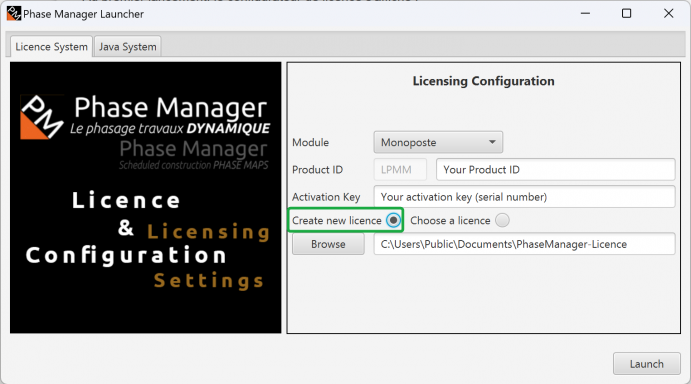Screen dimensions: 691x384
Task: Click the licence folder path field
Action: (524, 244)
